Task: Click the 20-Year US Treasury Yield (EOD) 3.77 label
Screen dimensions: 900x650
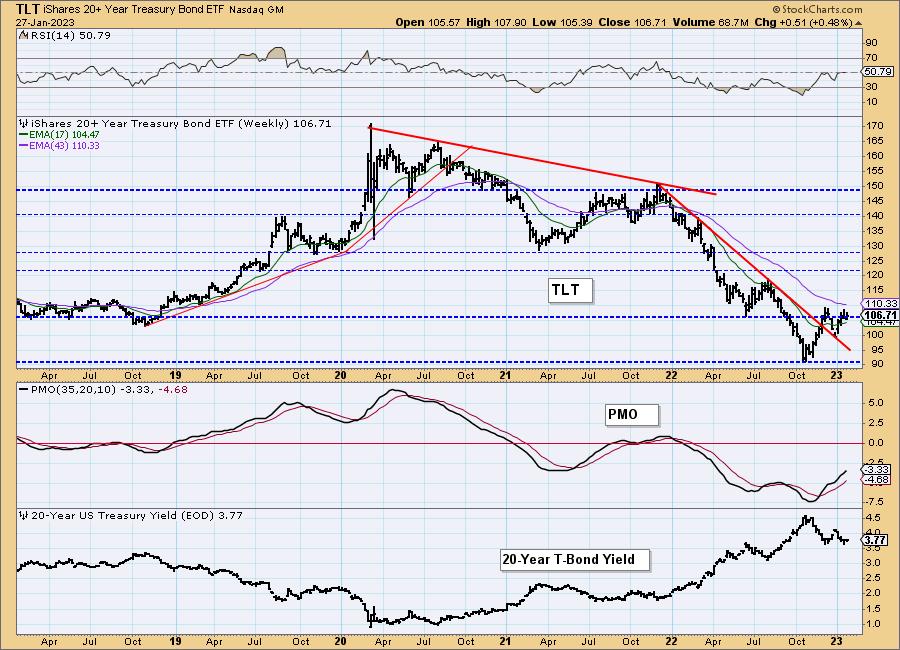Action: (137, 516)
